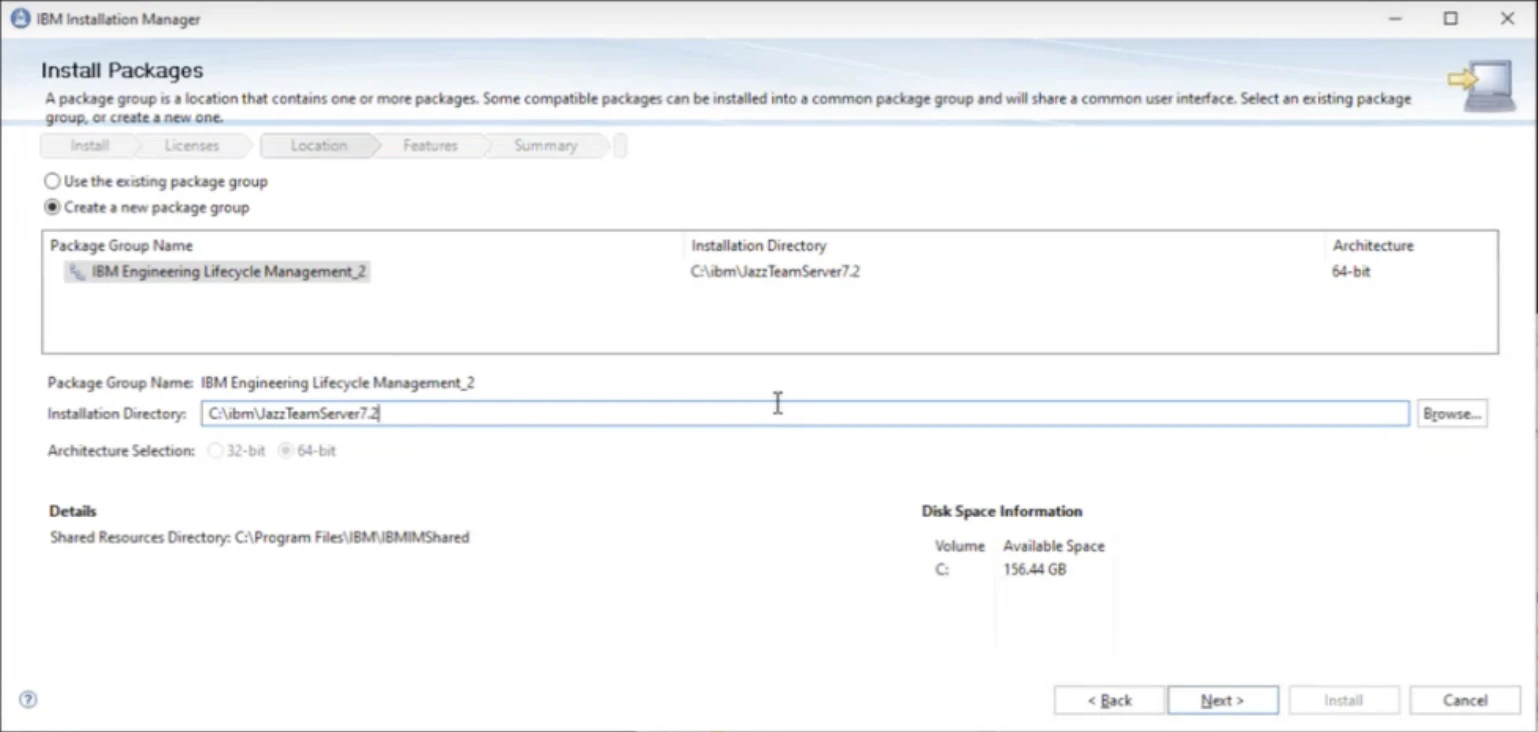The width and height of the screenshot is (1538, 732).
Task: Cancel the package installation
Action: 1465,700
